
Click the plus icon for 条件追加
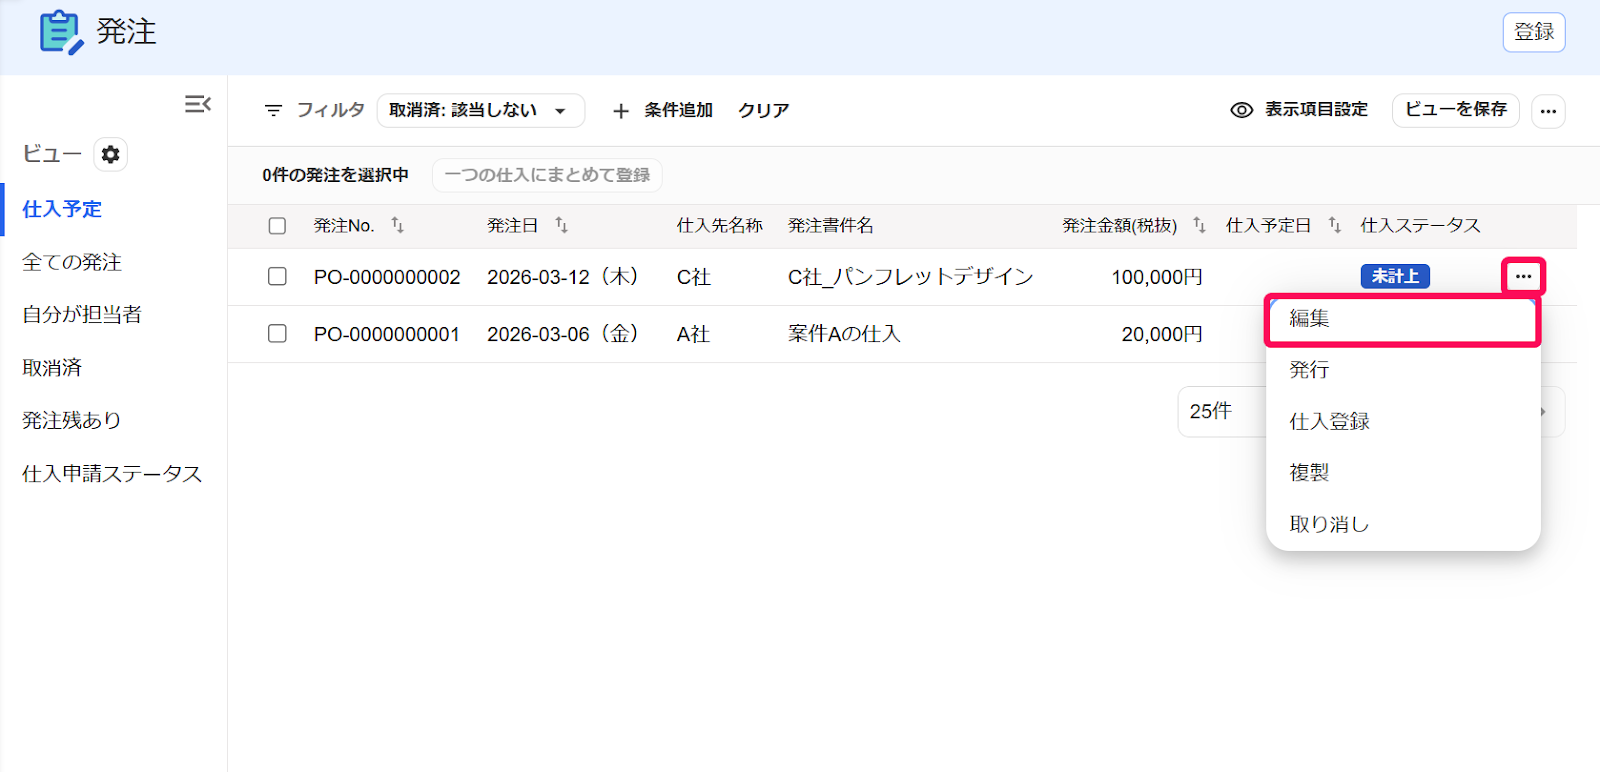click(x=621, y=111)
